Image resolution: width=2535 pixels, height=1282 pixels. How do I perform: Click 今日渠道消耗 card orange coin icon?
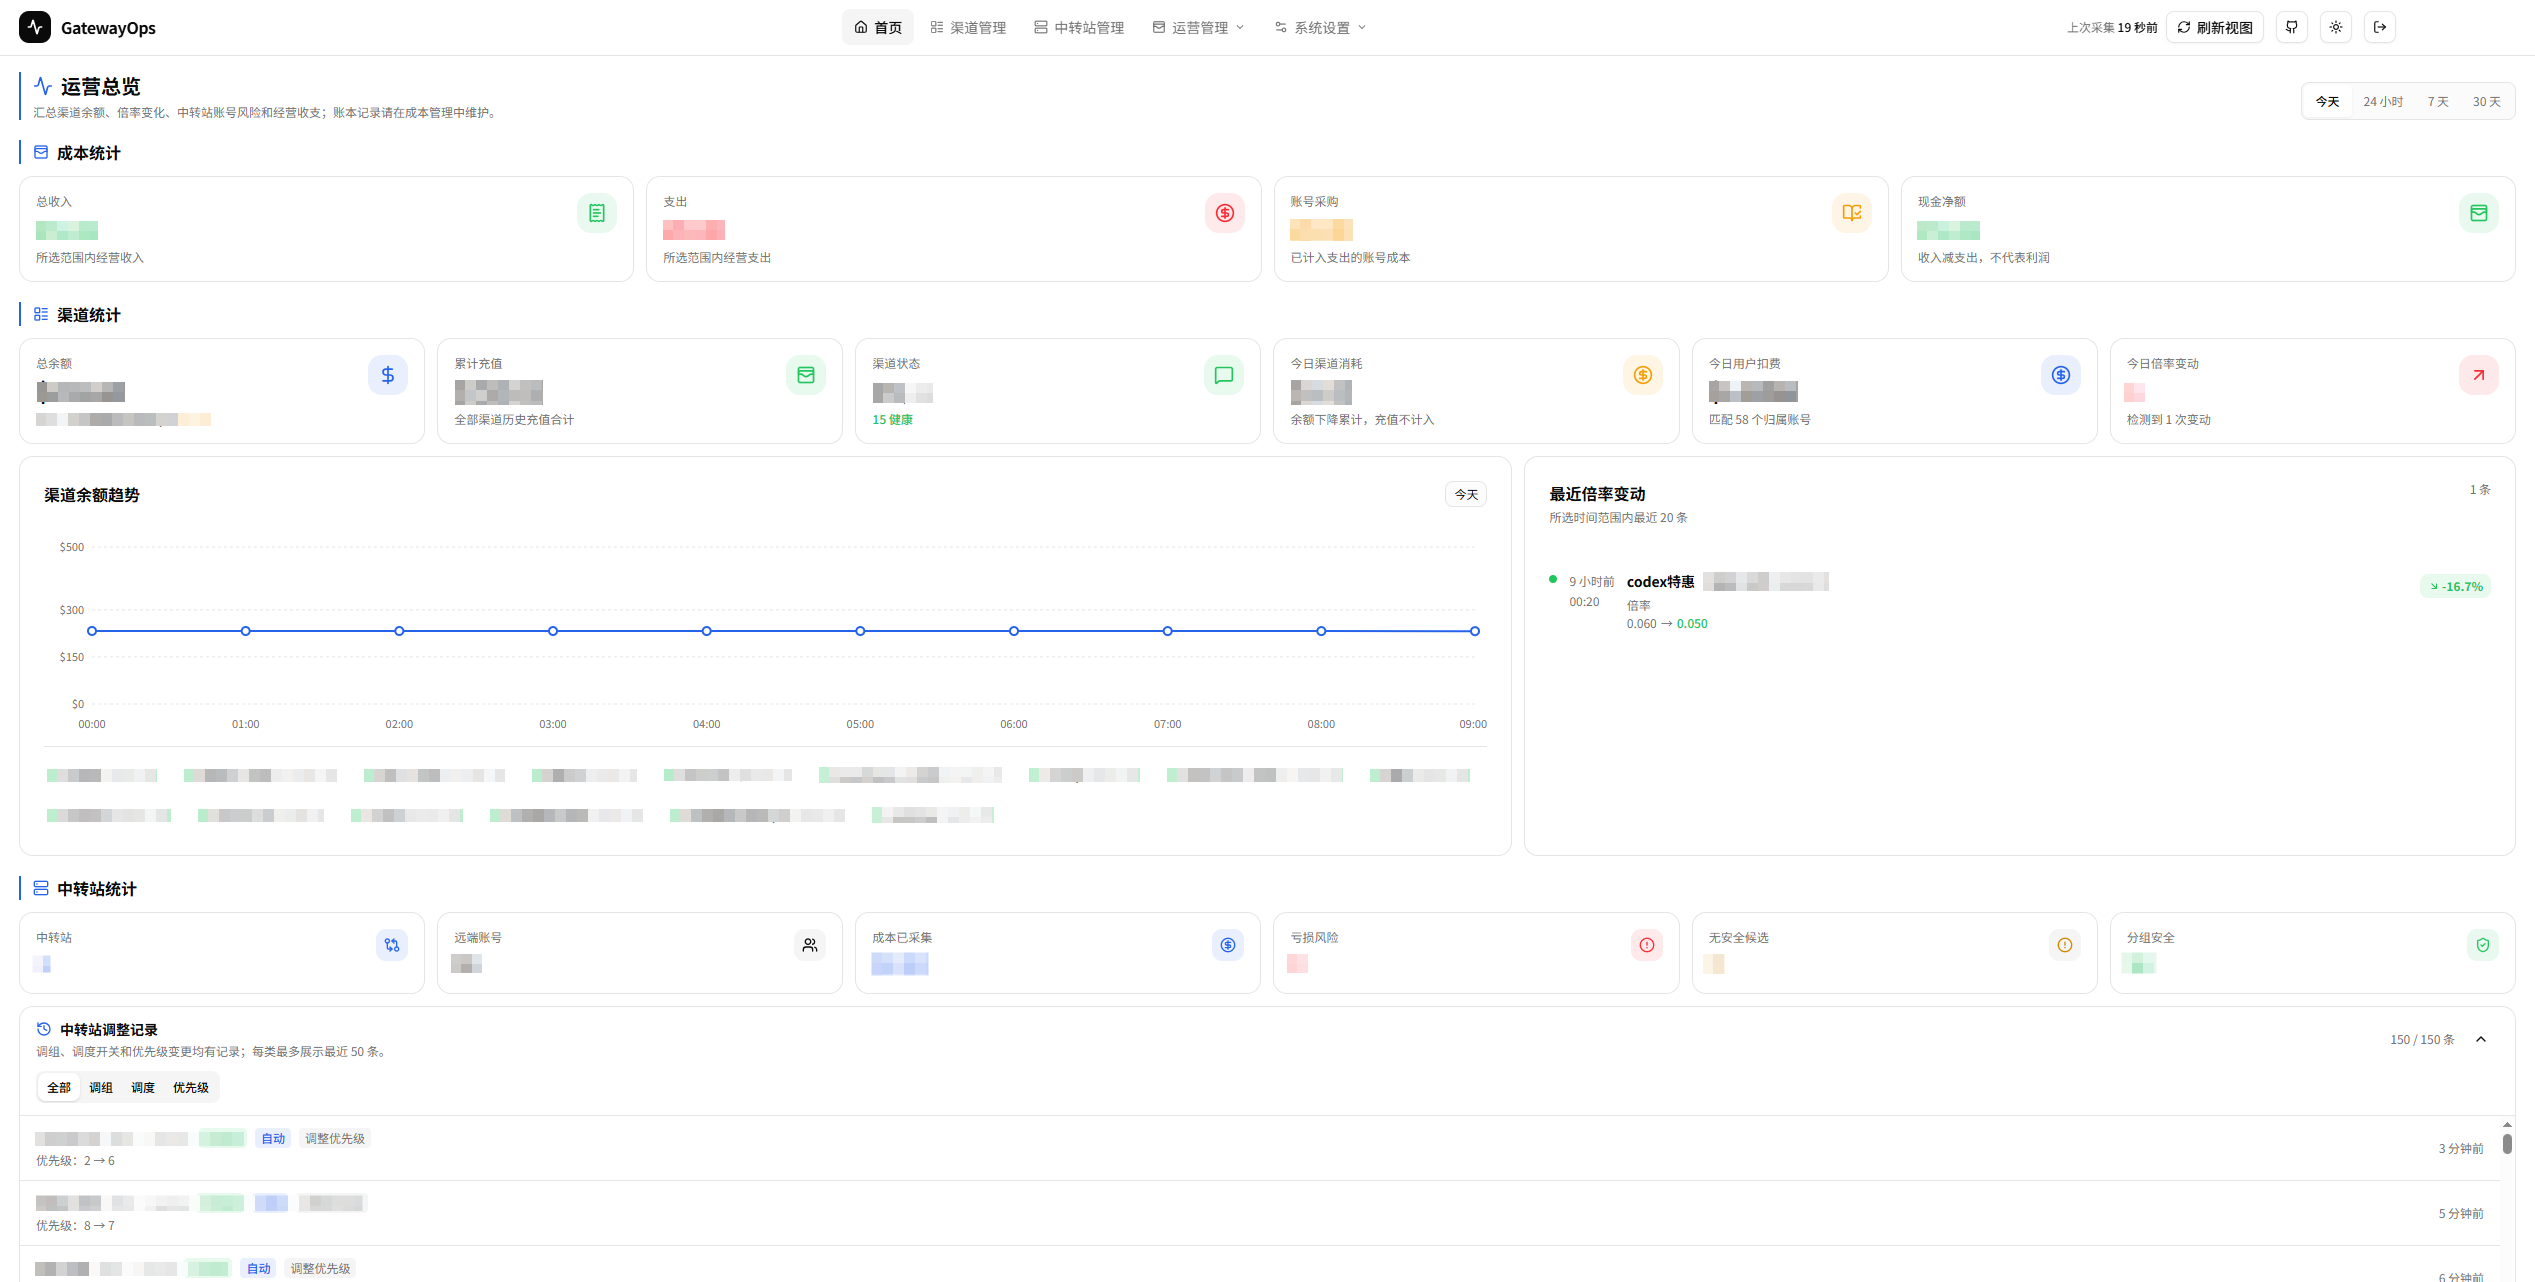pyautogui.click(x=1643, y=375)
